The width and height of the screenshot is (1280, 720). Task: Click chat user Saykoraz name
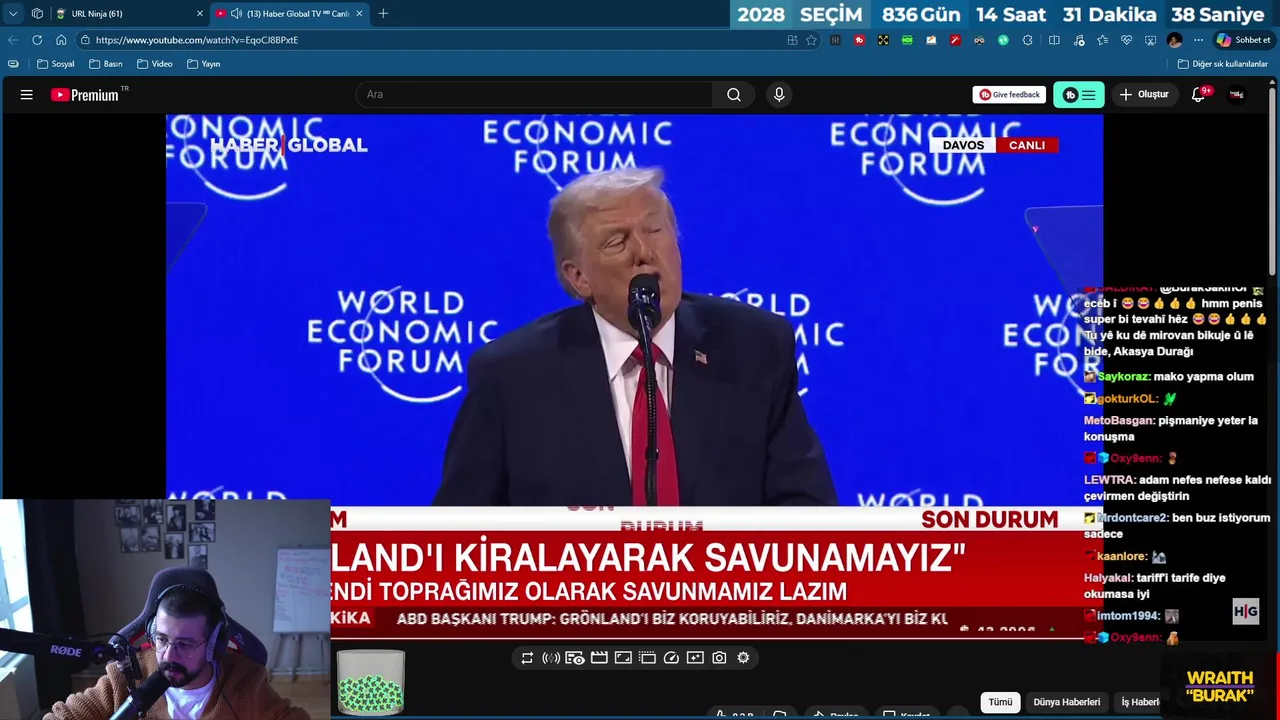pos(1123,377)
